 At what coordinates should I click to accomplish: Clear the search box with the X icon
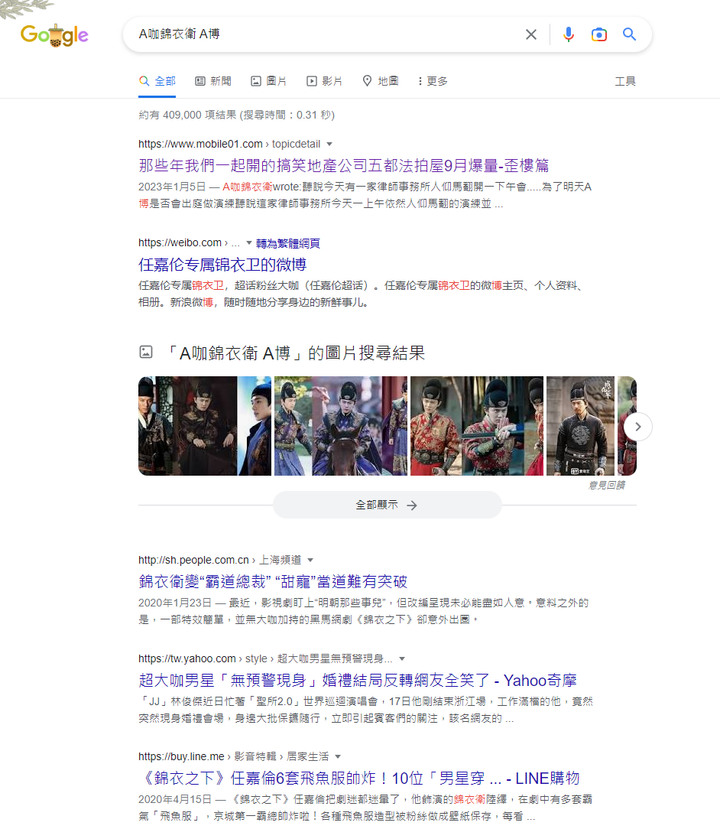531,34
